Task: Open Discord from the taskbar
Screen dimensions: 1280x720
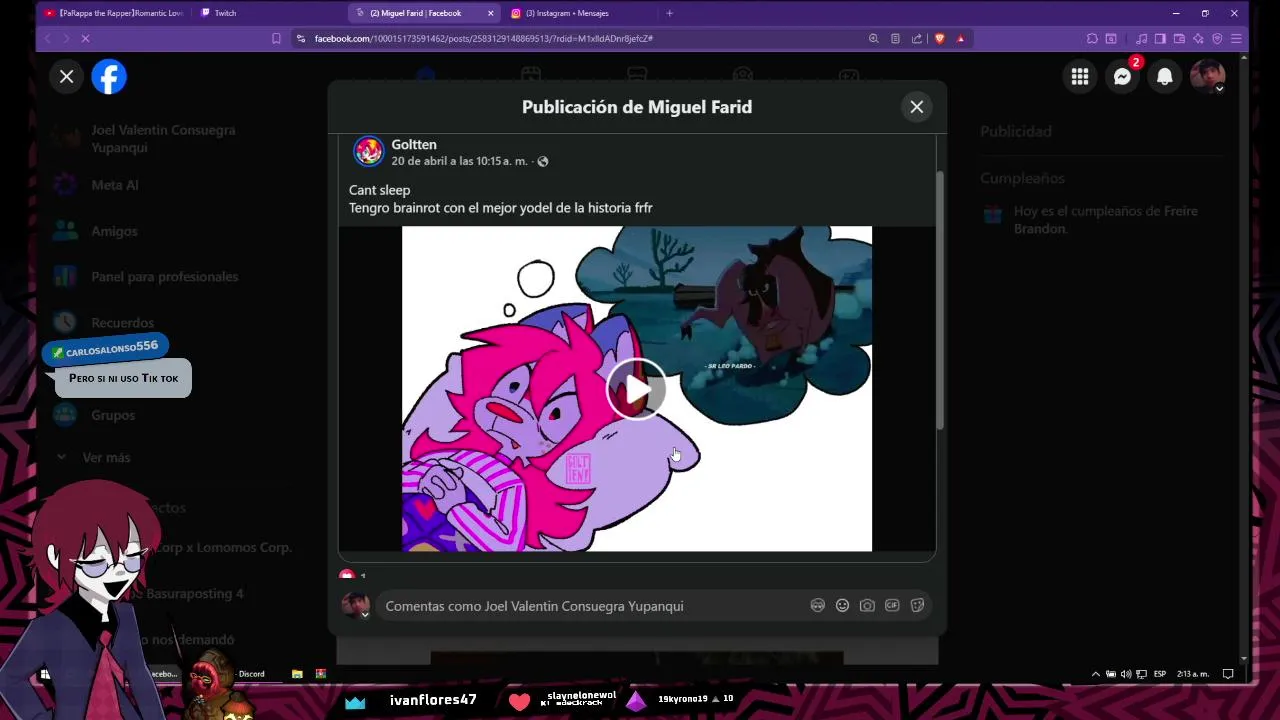Action: pyautogui.click(x=251, y=674)
